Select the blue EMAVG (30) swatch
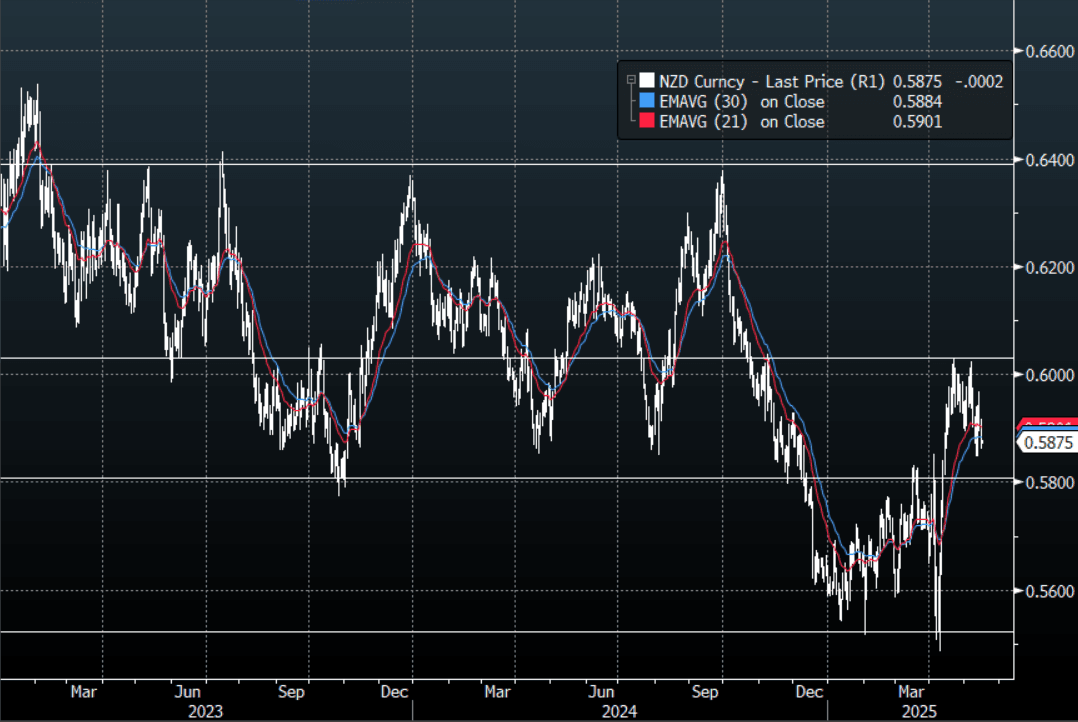The image size is (1078, 722). tap(646, 102)
